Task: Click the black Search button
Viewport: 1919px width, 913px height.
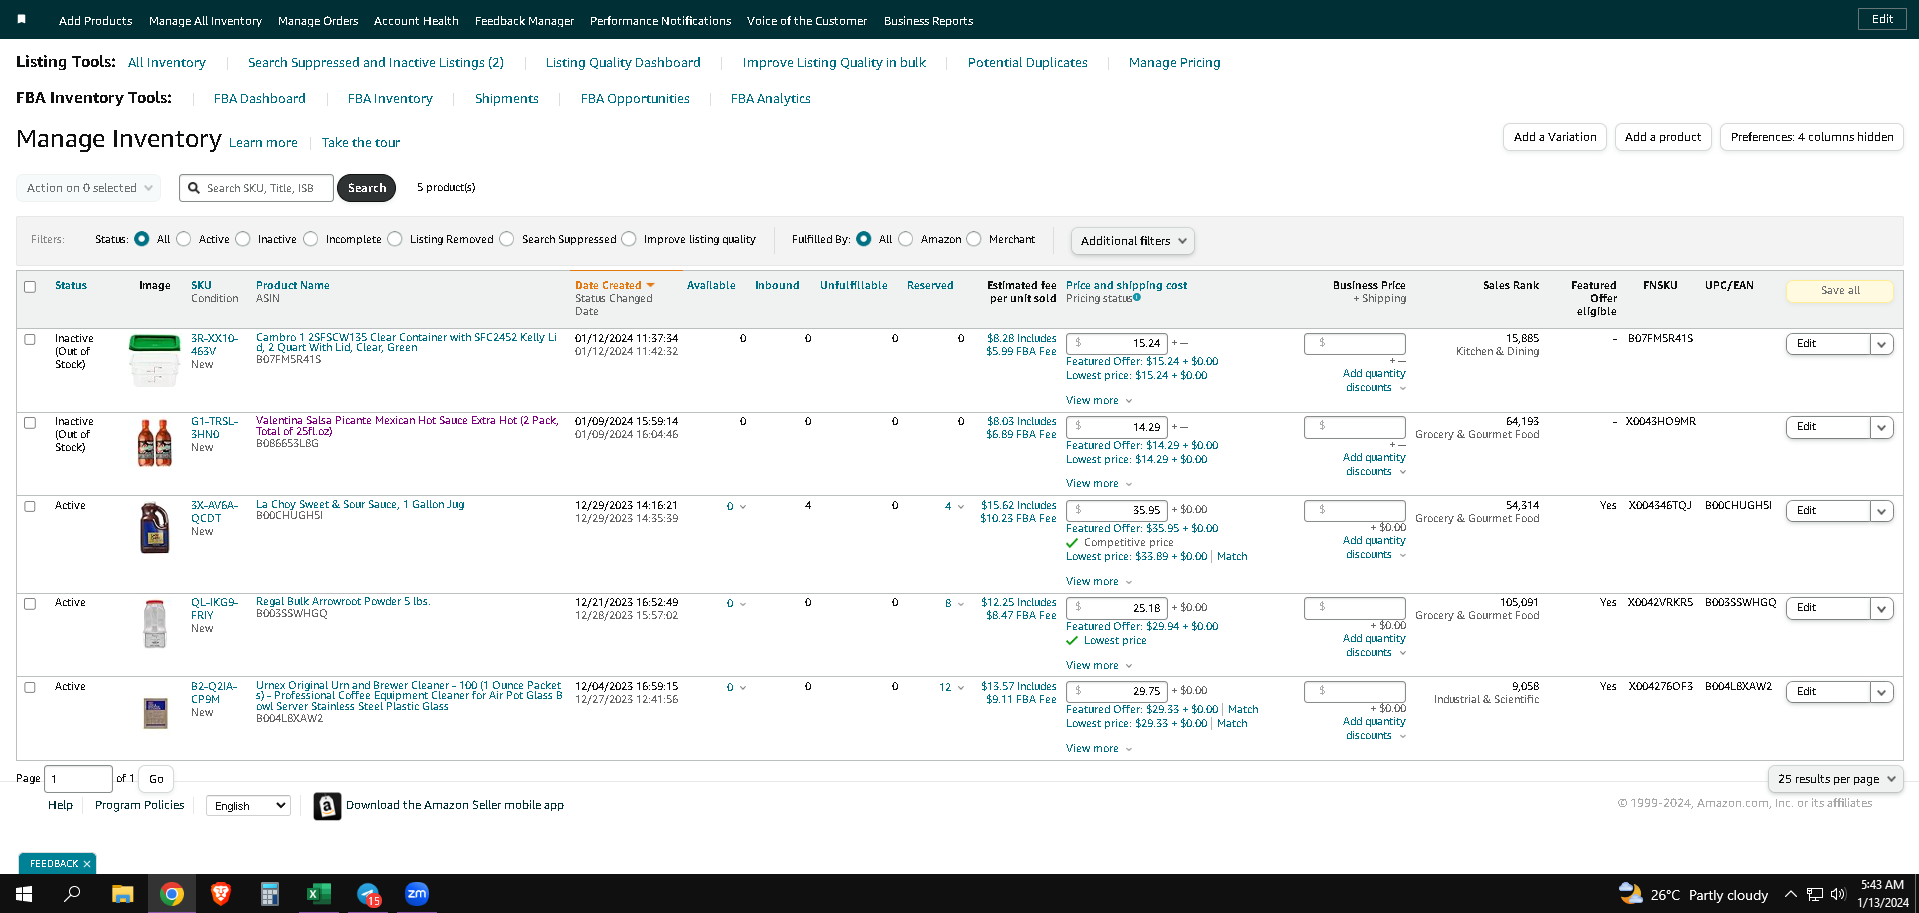Action: click(x=367, y=188)
